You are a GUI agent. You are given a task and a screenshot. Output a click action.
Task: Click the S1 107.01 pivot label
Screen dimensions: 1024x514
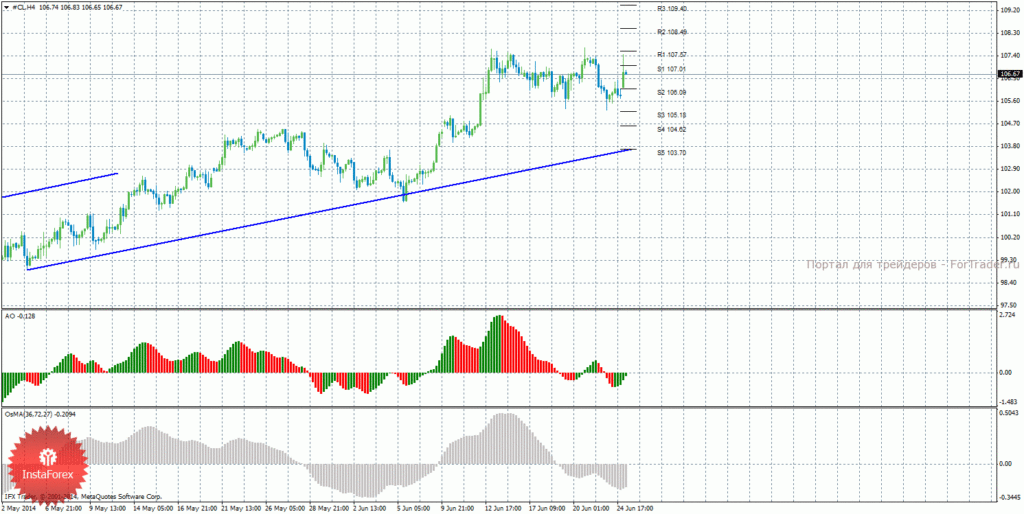tap(672, 69)
